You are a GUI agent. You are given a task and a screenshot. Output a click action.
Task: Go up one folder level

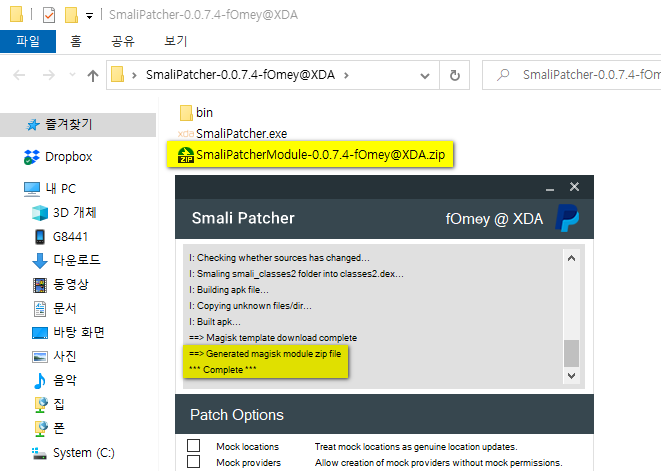(x=93, y=75)
